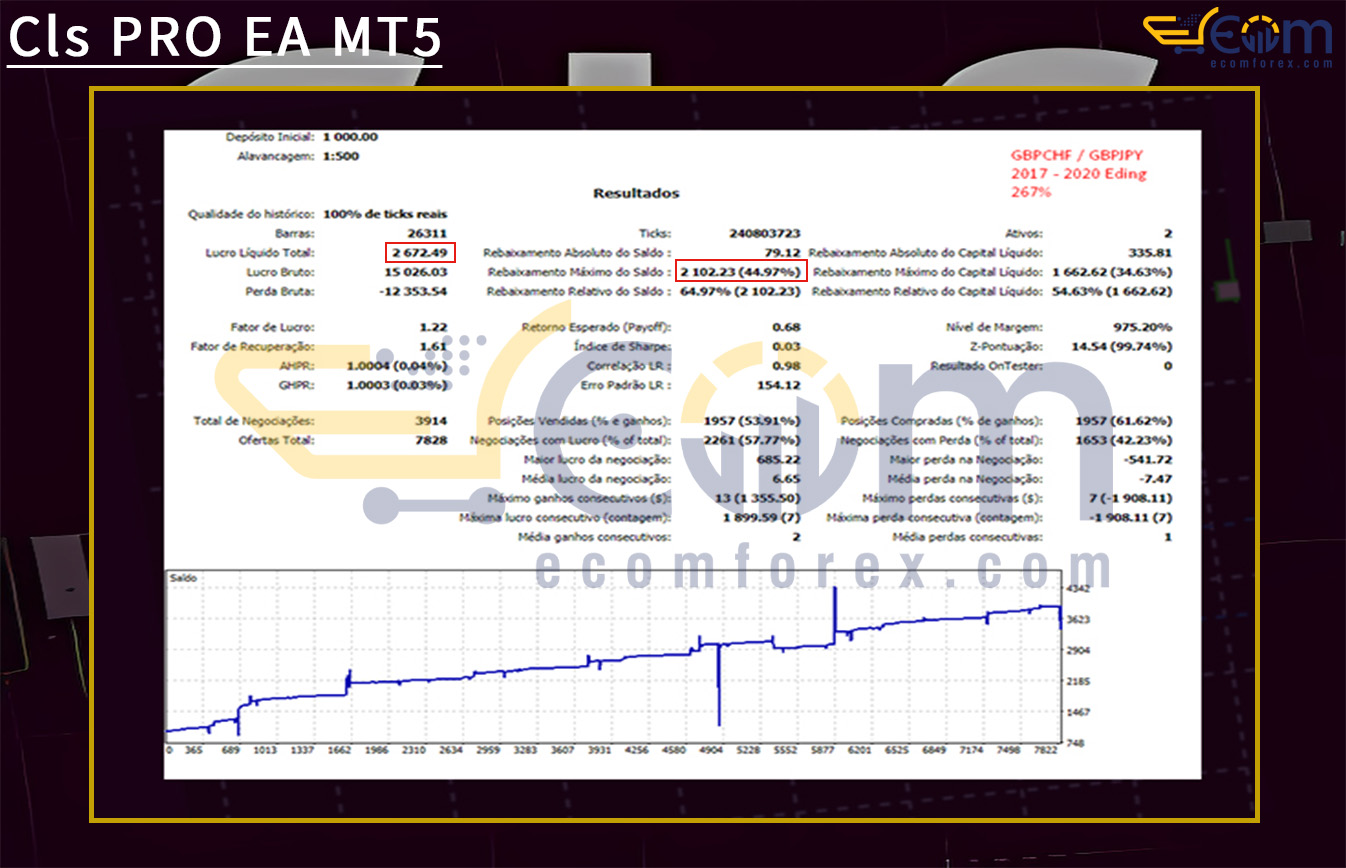The height and width of the screenshot is (868, 1346).
Task: Click the Fator de Lucro value 1.22
Action: tap(434, 326)
